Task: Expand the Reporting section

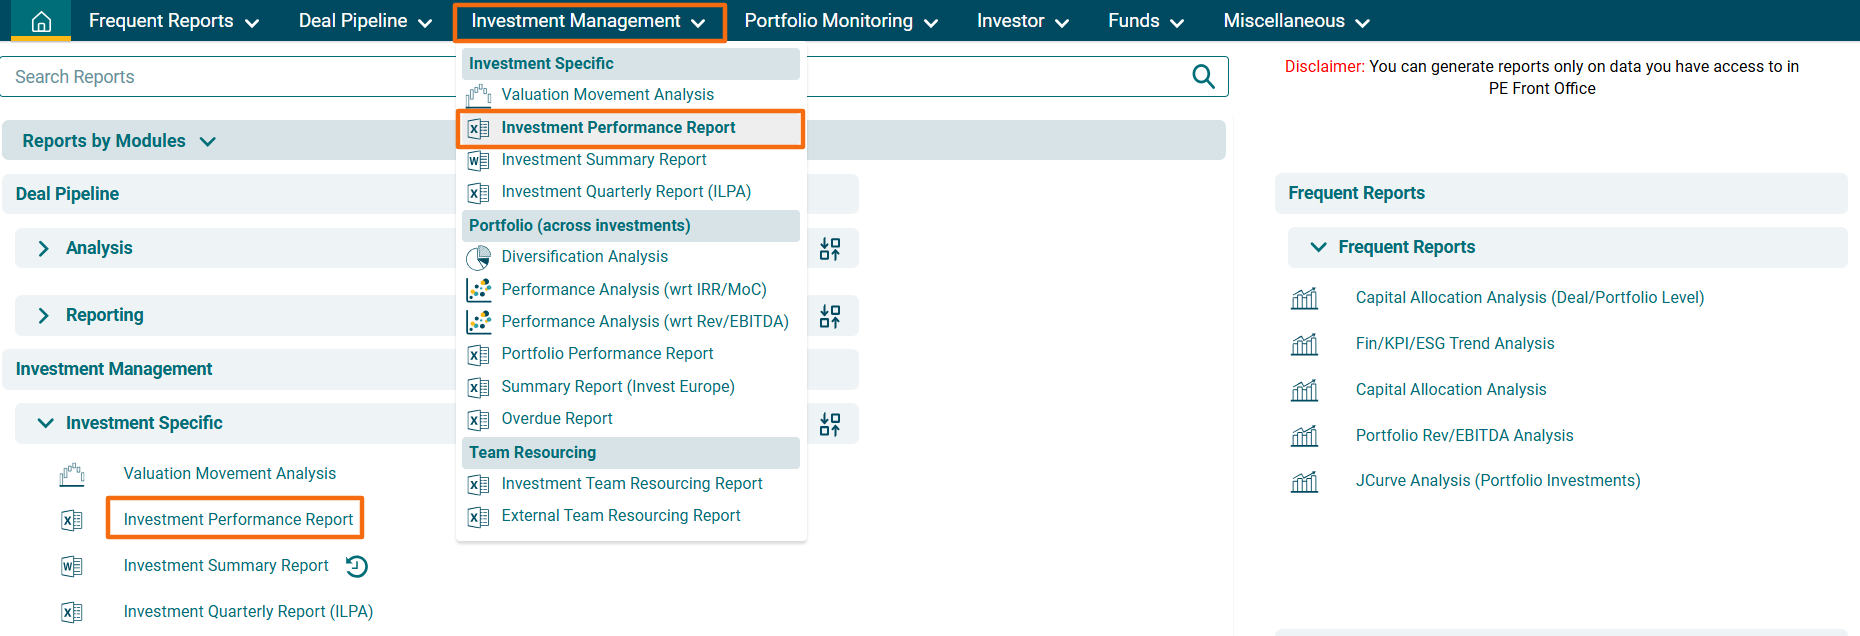Action: tap(43, 316)
